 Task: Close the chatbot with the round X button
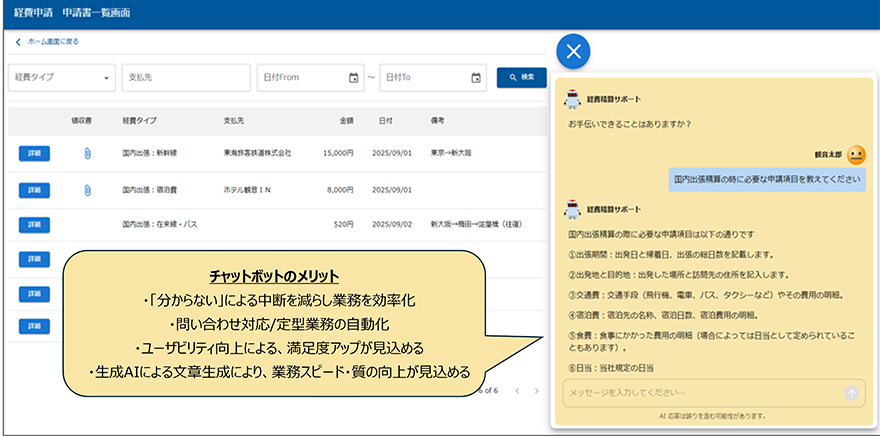coord(573,51)
